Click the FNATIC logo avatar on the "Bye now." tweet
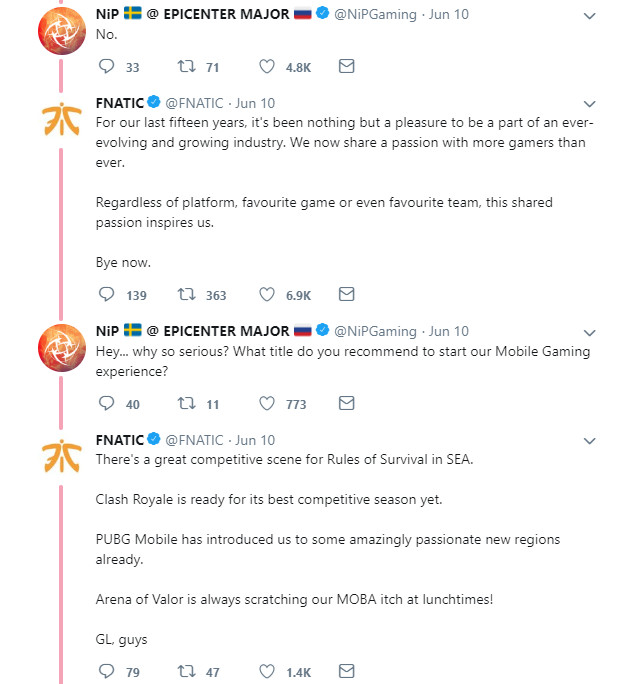Viewport: 635px width, 684px height. (61, 119)
